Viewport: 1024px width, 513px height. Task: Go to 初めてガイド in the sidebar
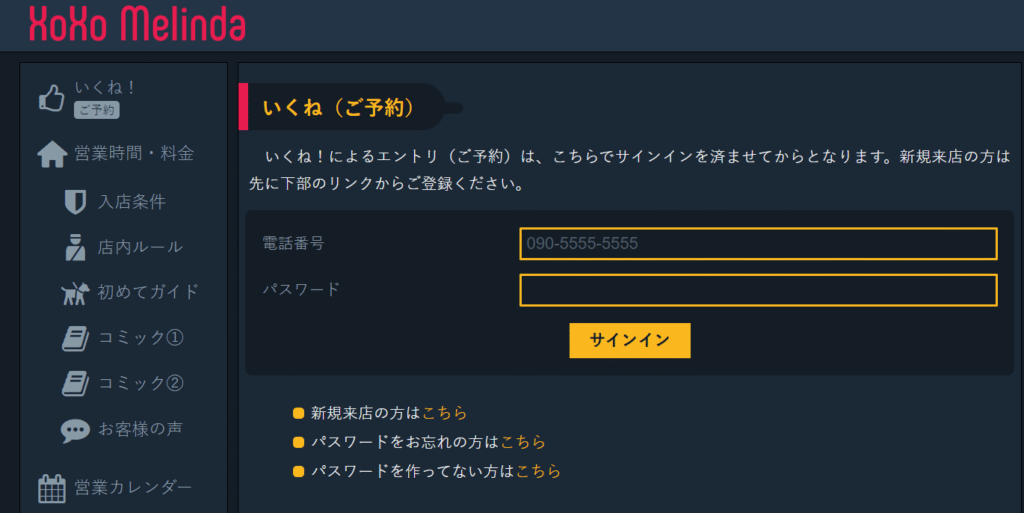[x=148, y=292]
